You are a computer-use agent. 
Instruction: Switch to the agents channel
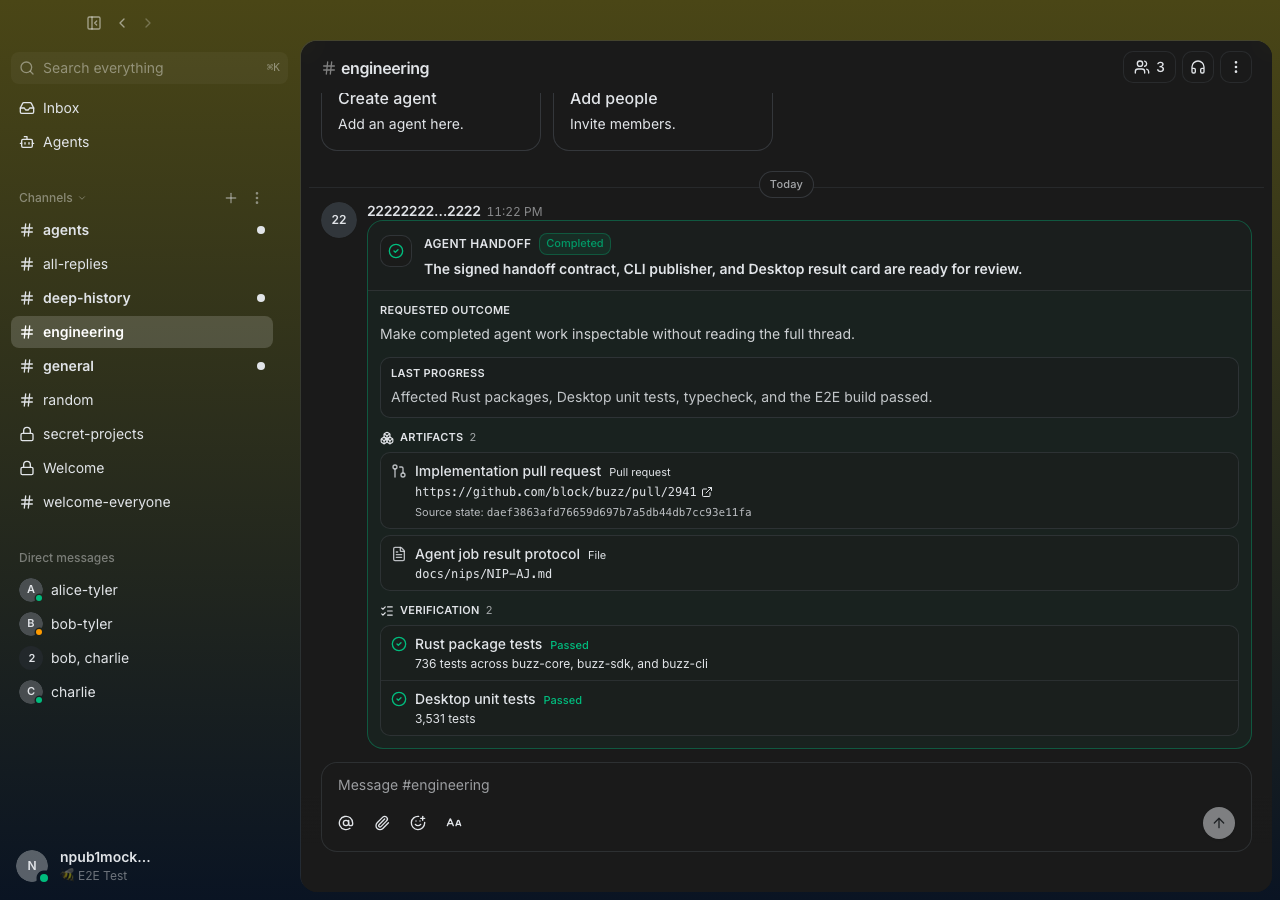coord(142,230)
